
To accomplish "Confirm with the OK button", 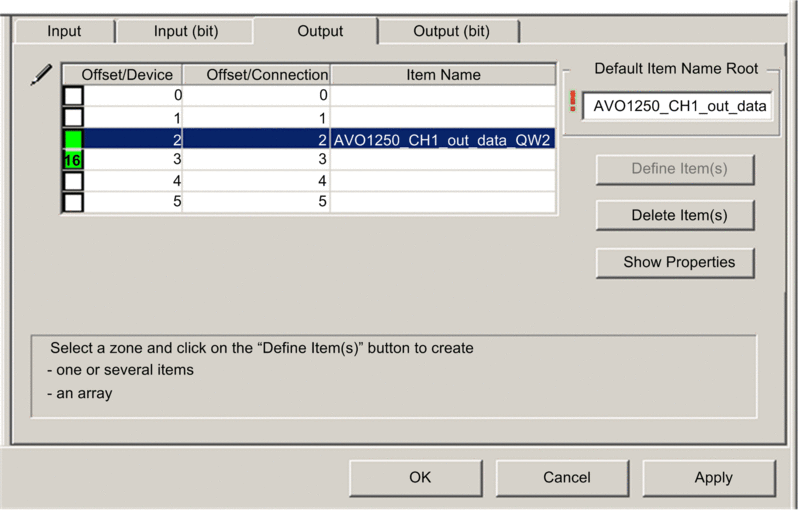I will pos(420,477).
